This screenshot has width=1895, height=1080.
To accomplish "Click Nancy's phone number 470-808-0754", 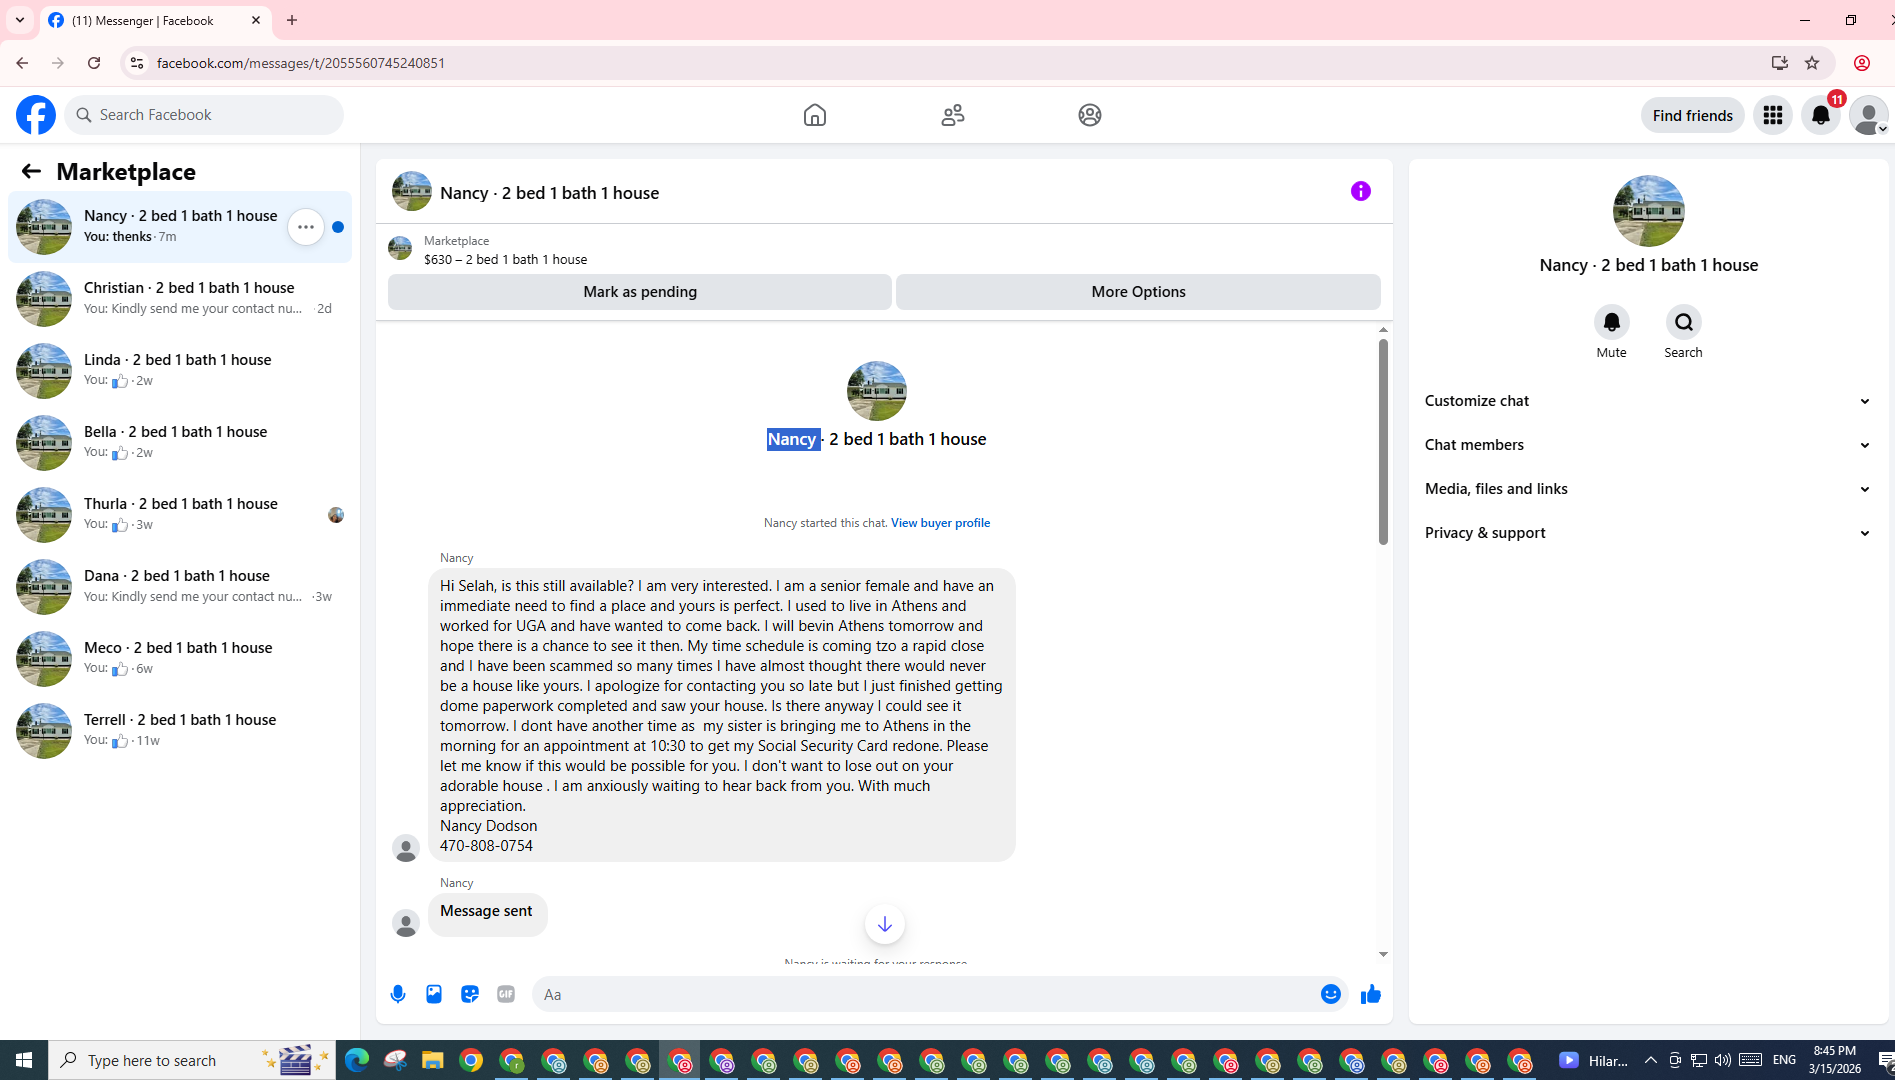I will point(486,846).
